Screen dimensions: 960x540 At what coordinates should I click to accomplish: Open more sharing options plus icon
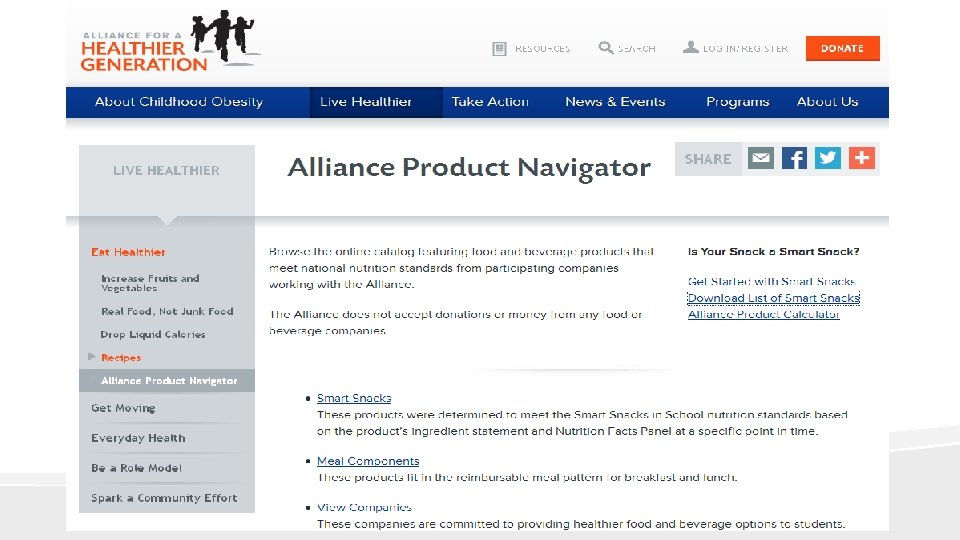click(x=861, y=159)
